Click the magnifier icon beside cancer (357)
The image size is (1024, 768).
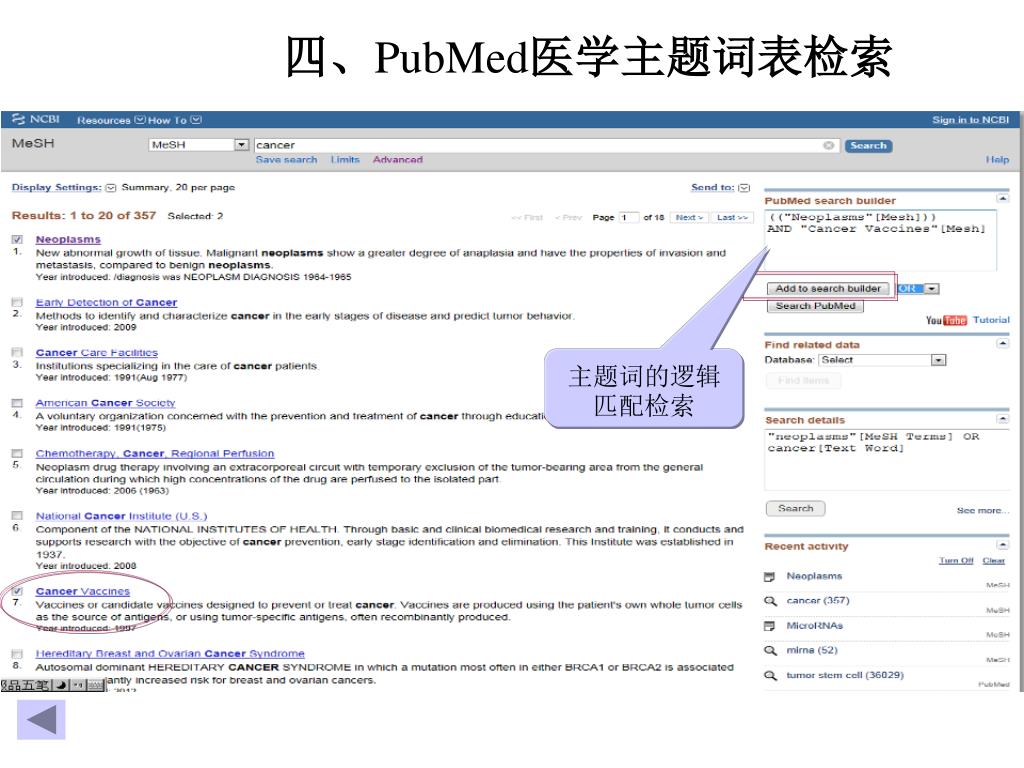[x=771, y=601]
